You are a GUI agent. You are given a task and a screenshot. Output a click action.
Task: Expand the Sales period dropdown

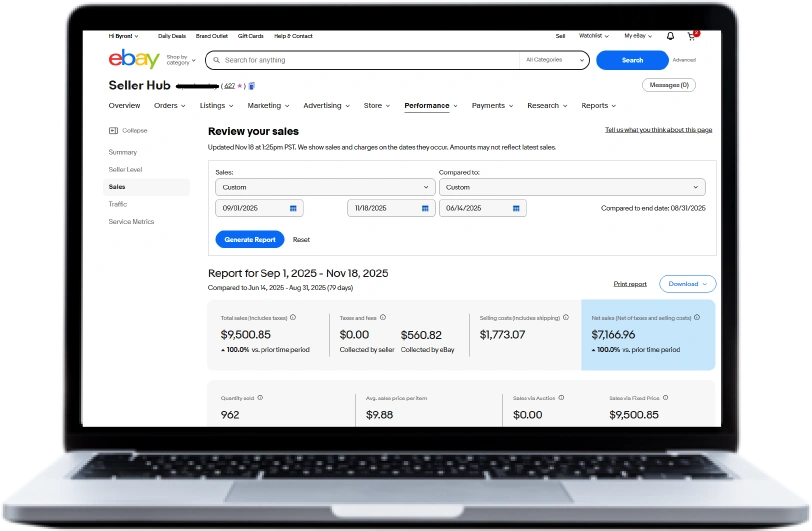tap(324, 187)
